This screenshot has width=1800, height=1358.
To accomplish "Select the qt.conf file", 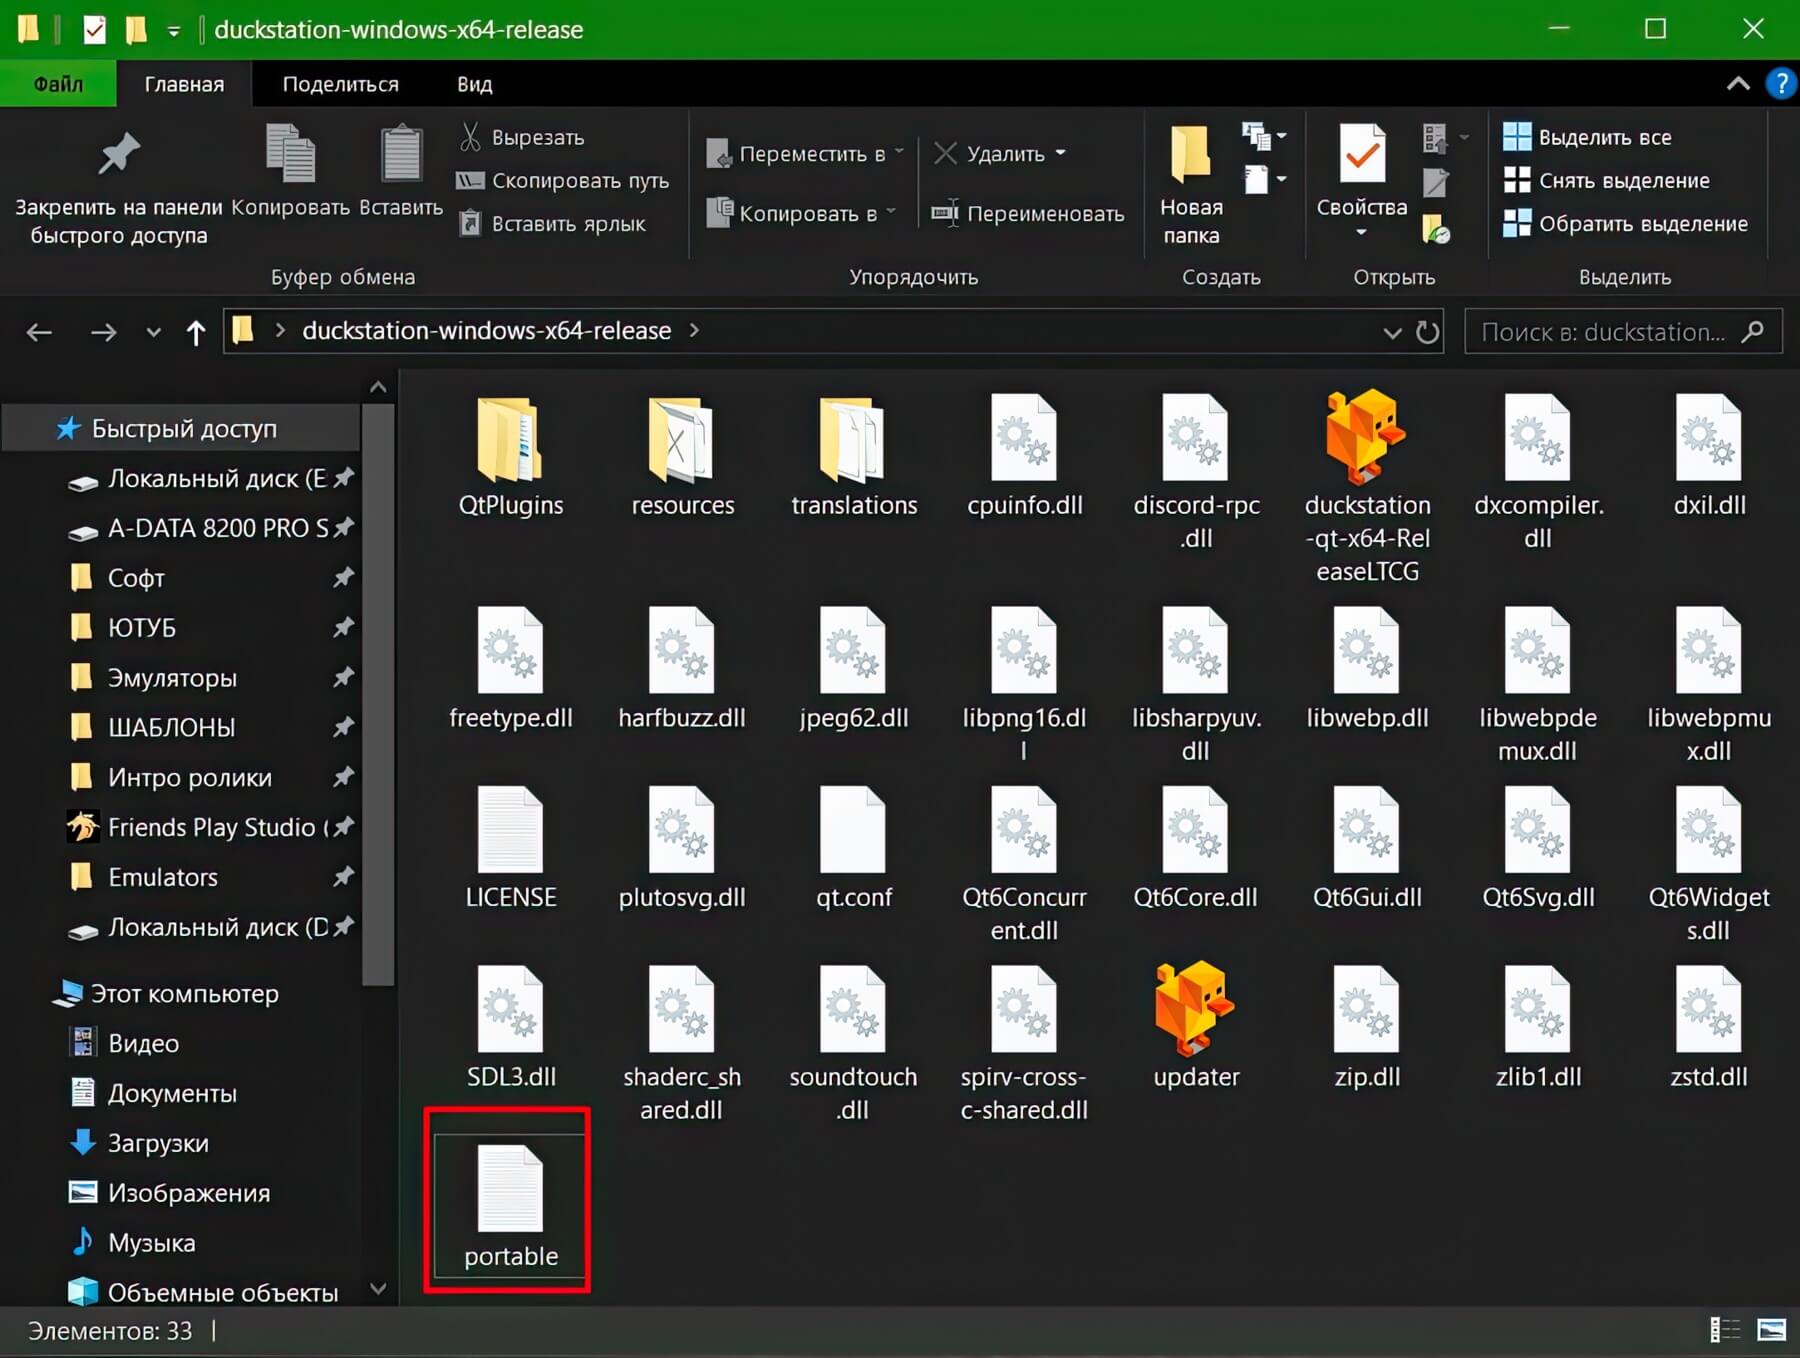I will point(853,849).
